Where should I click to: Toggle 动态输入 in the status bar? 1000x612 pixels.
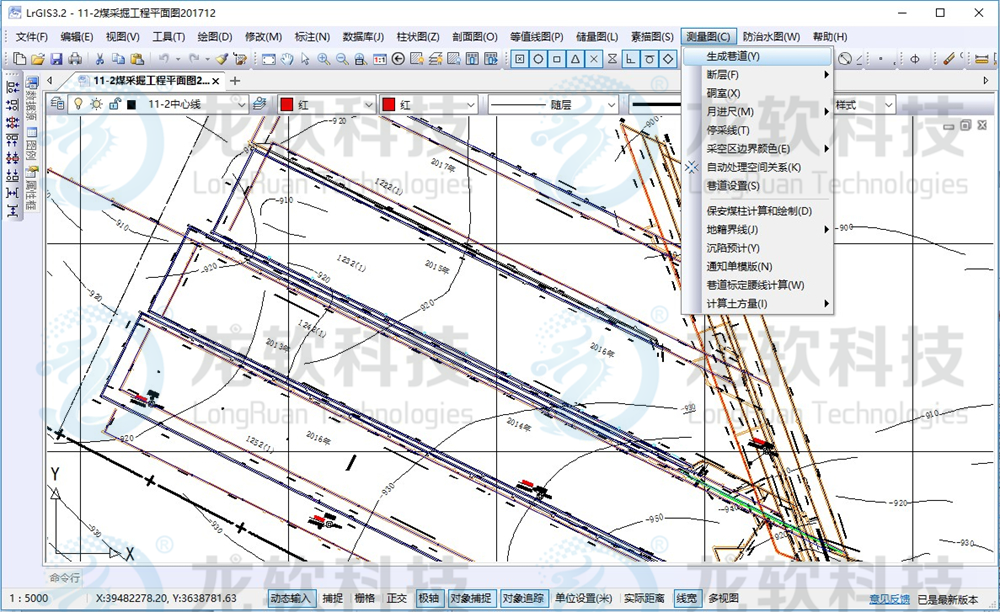click(292, 598)
